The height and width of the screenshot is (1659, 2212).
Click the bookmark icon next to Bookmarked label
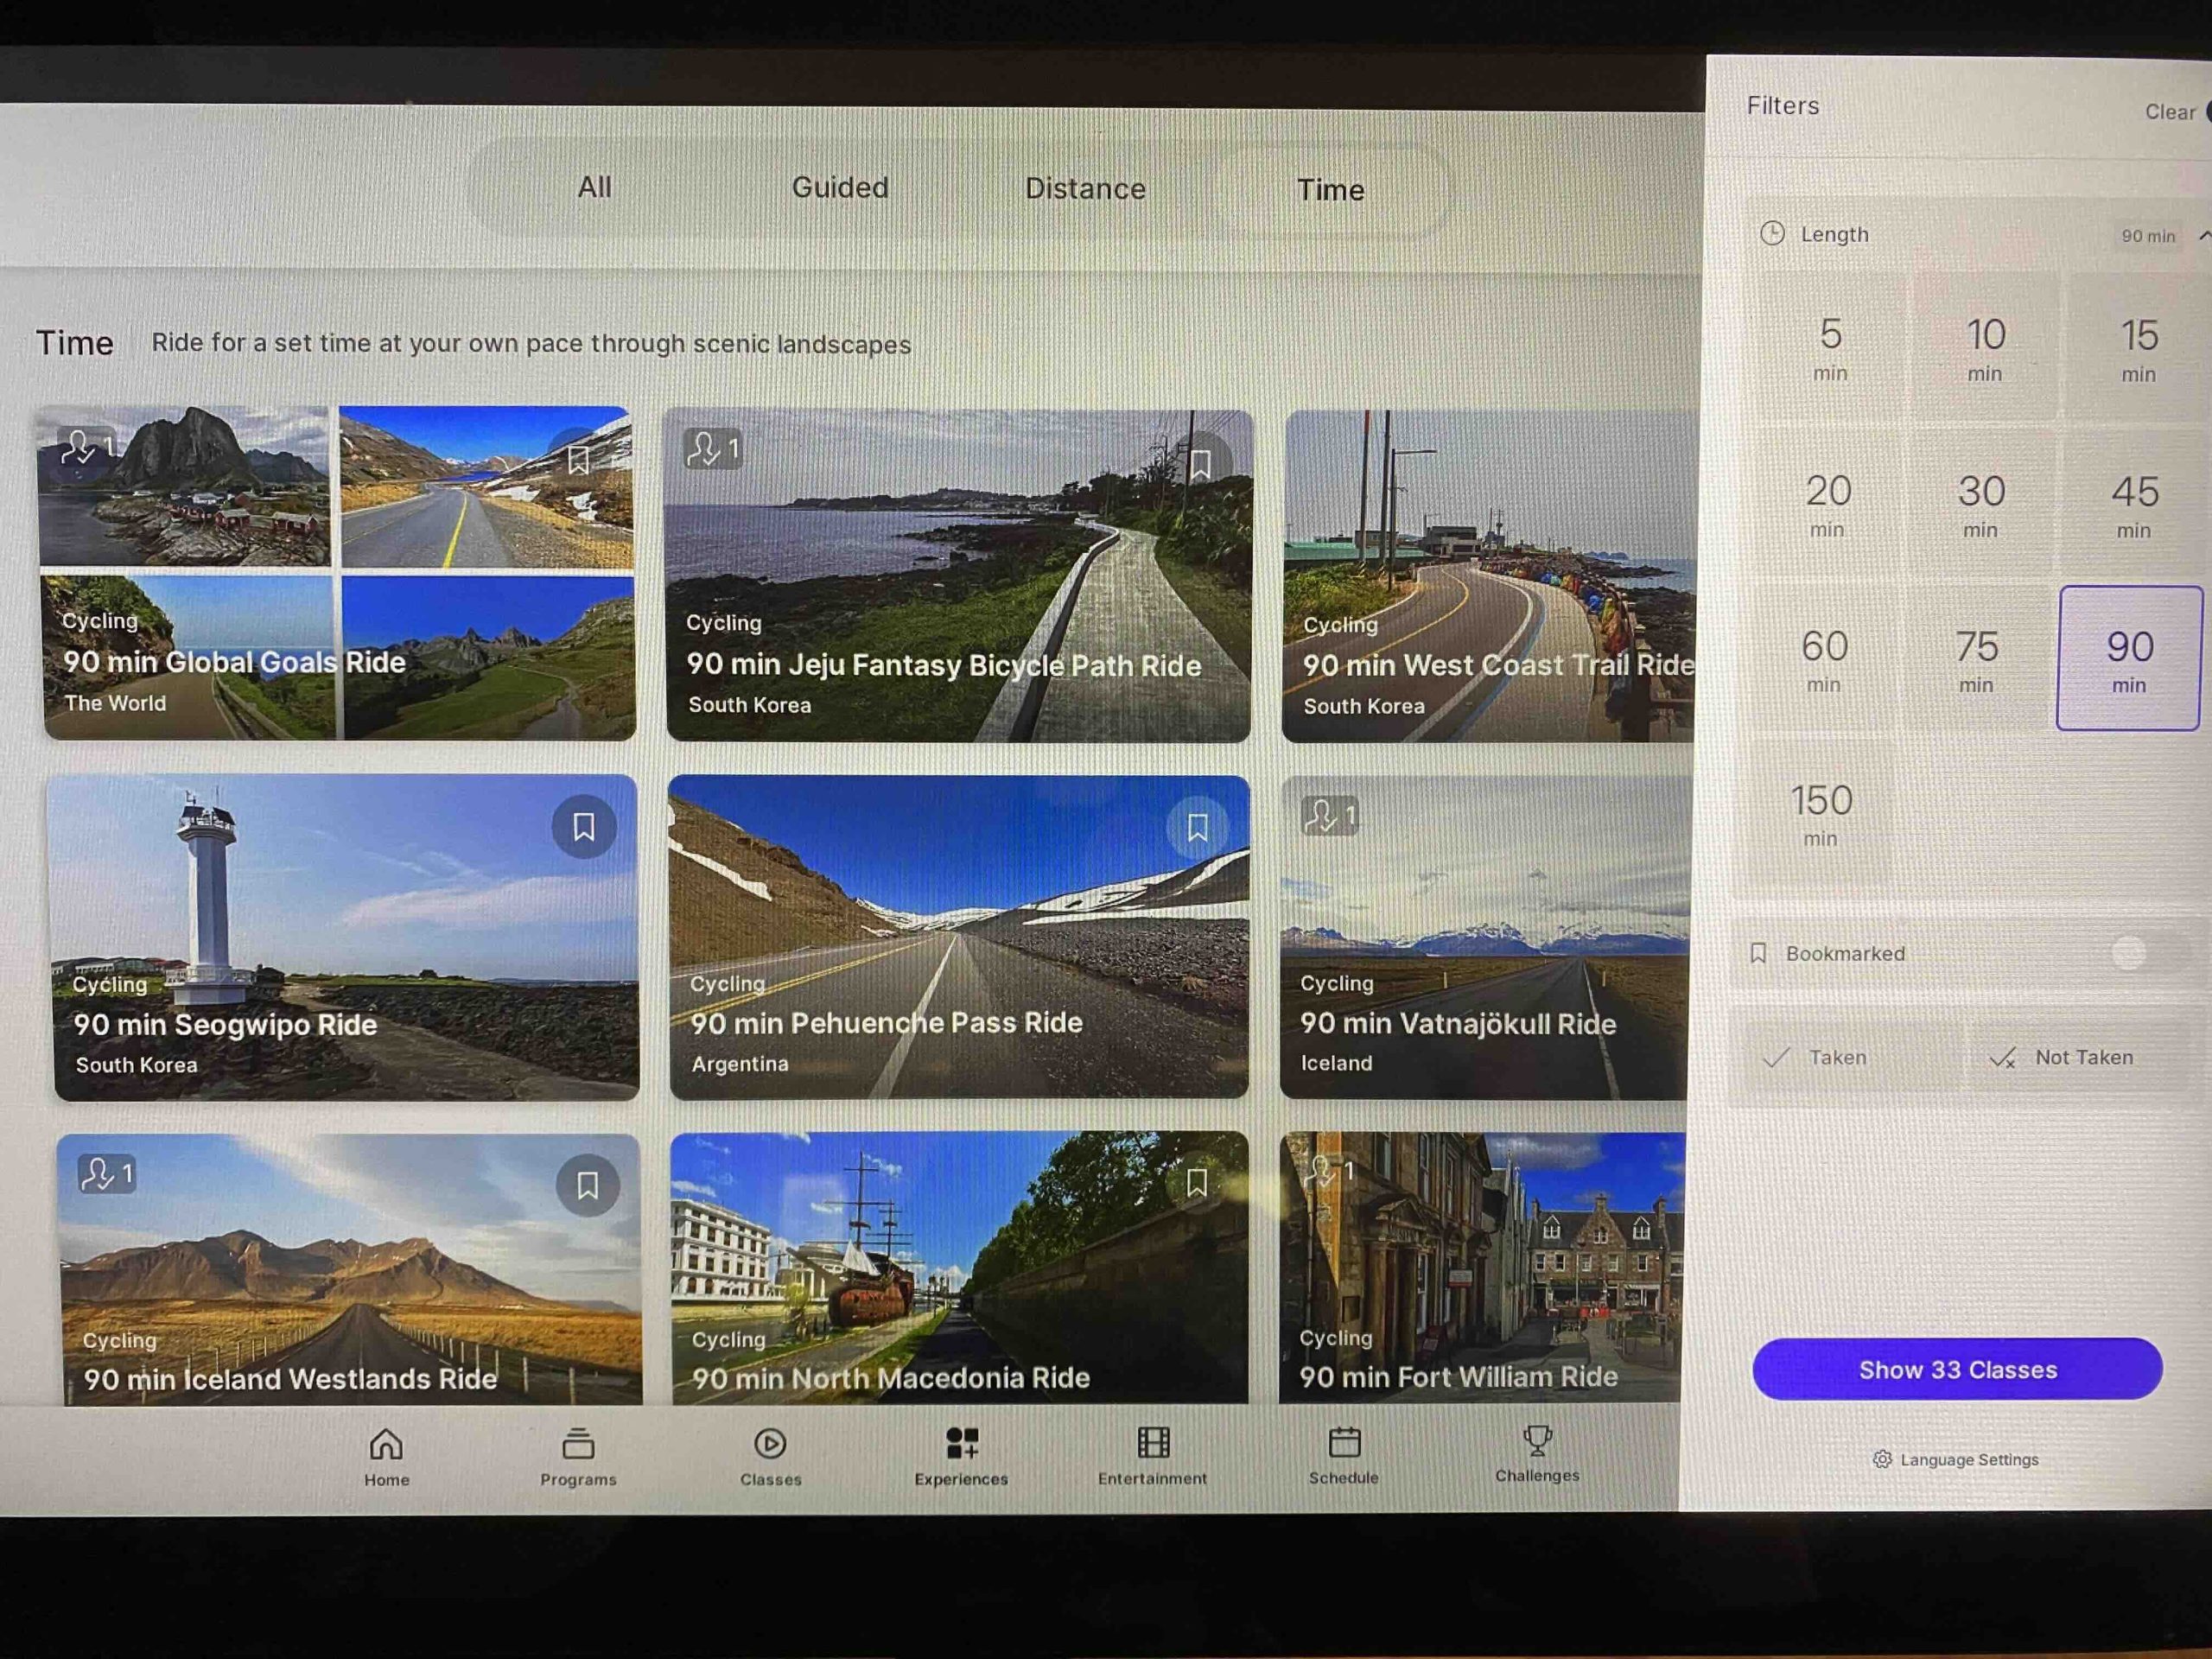[1758, 953]
